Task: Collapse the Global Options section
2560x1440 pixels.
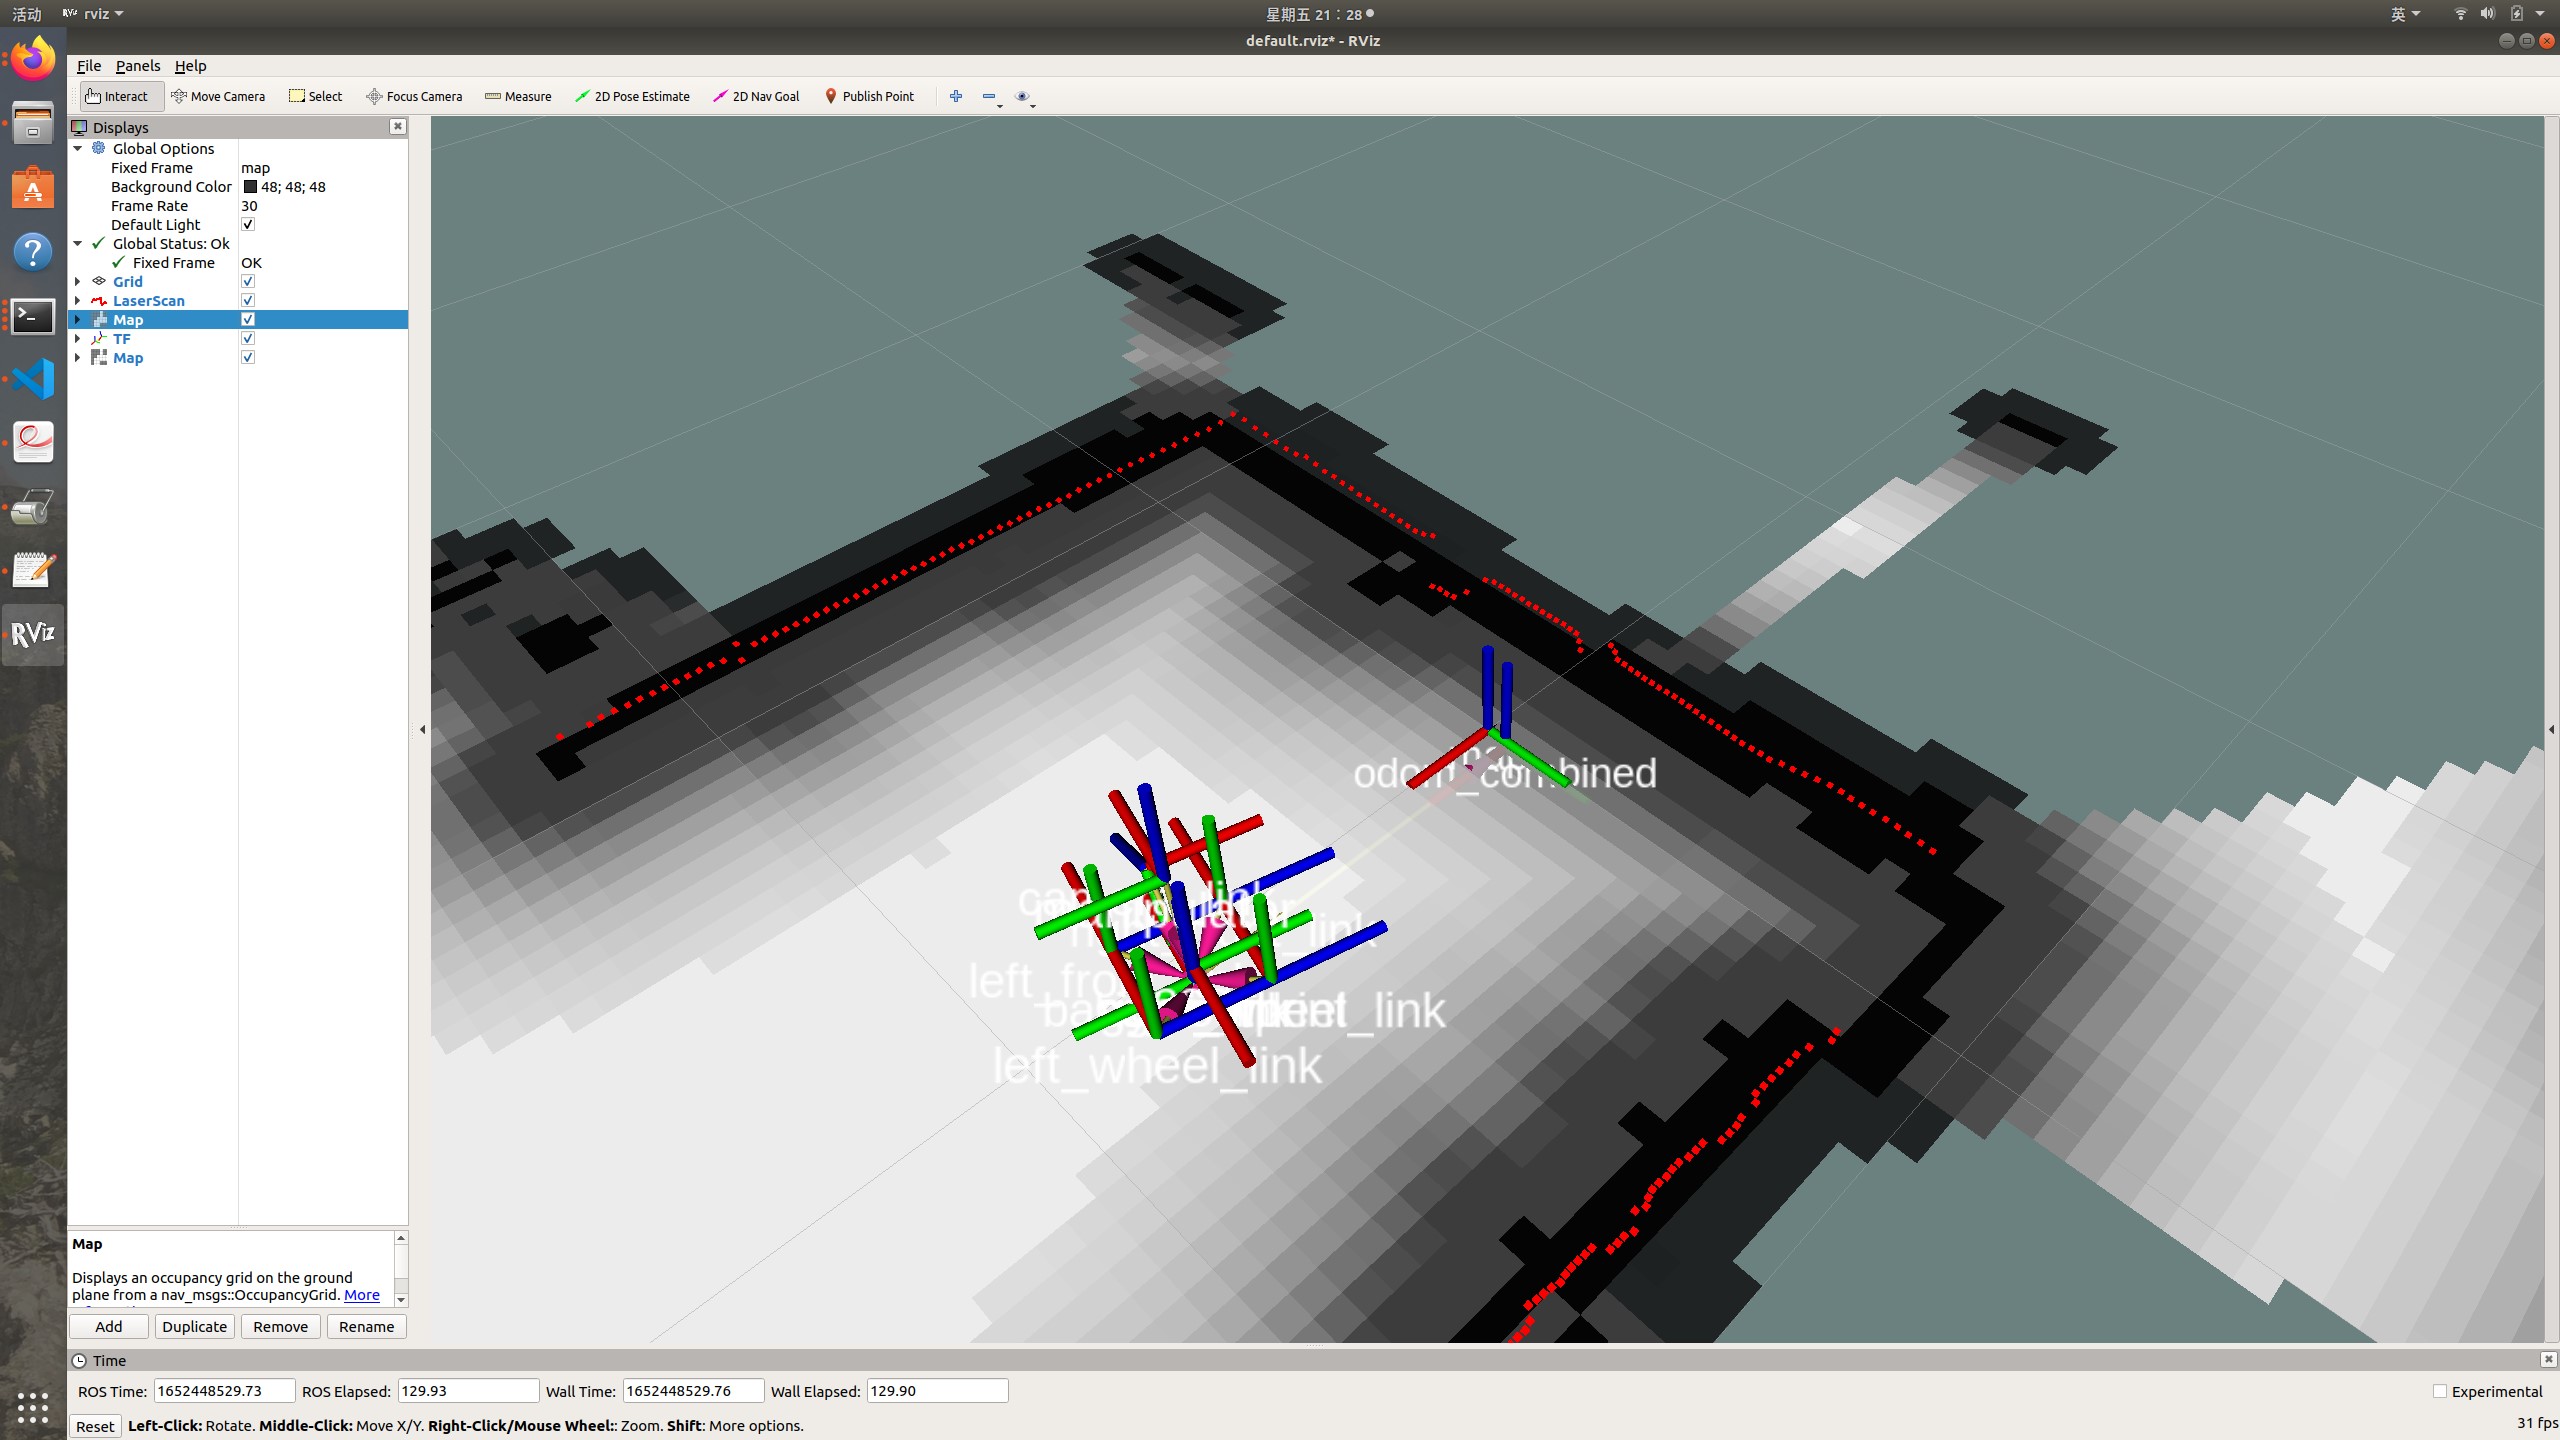Action: point(78,148)
